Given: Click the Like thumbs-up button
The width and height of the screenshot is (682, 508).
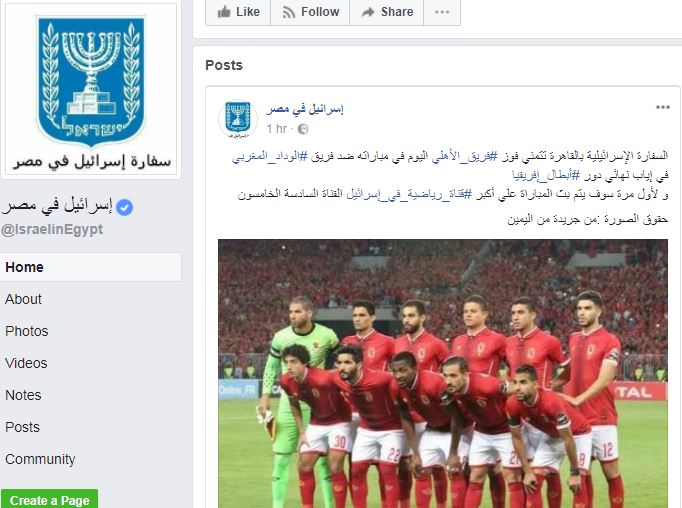Looking at the screenshot, I should pos(238,12).
